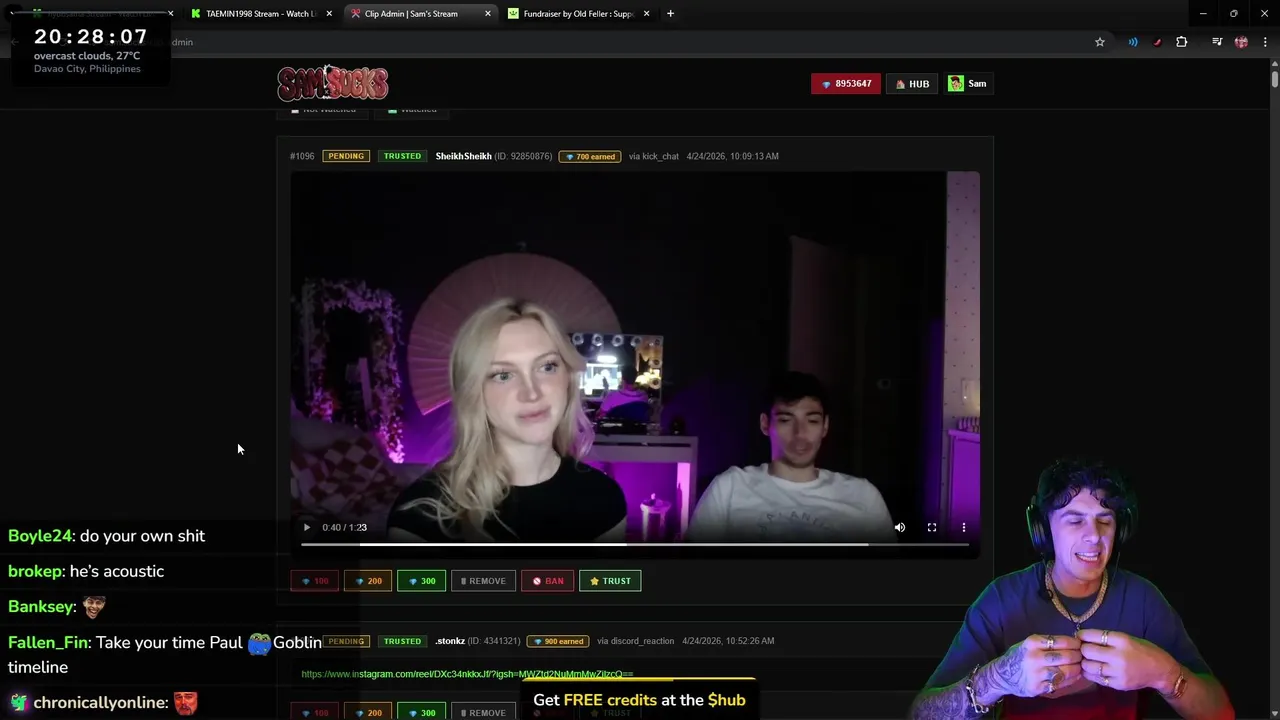The height and width of the screenshot is (720, 1280).
Task: Open the clip video in fullscreen
Action: click(931, 527)
